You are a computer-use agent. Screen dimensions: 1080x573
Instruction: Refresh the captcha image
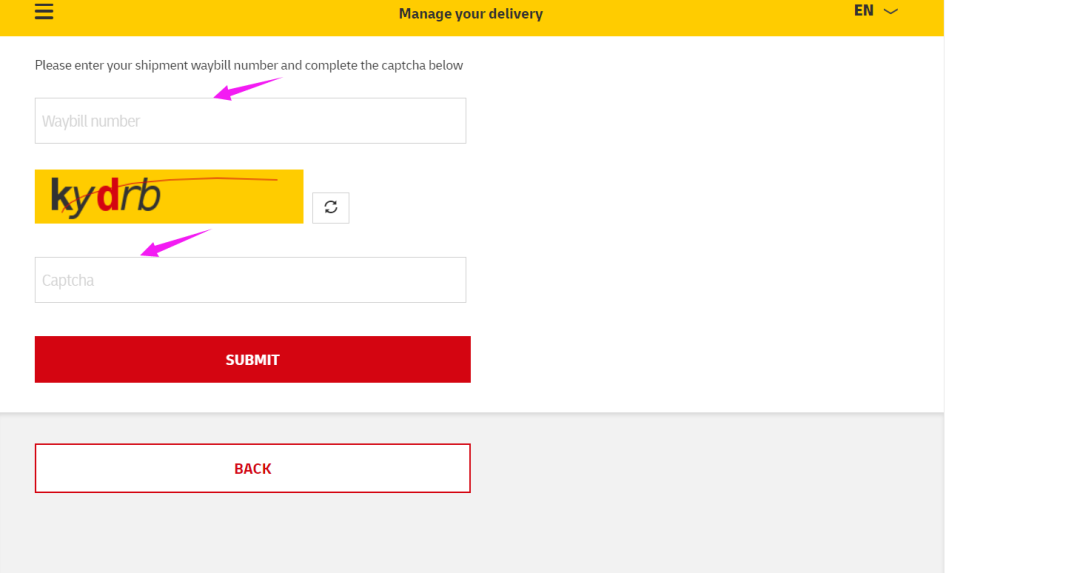331,207
